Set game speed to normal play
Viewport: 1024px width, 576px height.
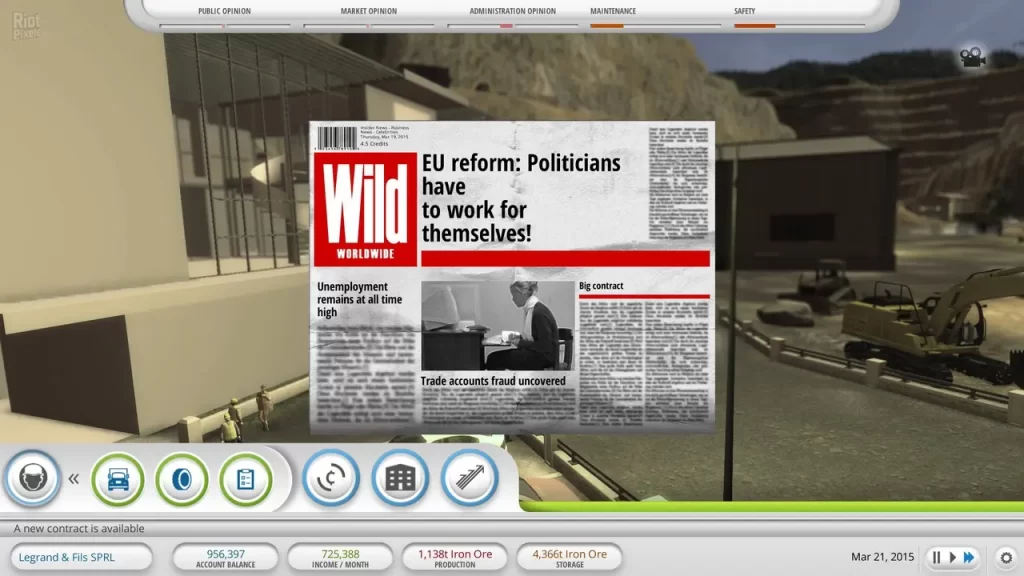pos(952,557)
